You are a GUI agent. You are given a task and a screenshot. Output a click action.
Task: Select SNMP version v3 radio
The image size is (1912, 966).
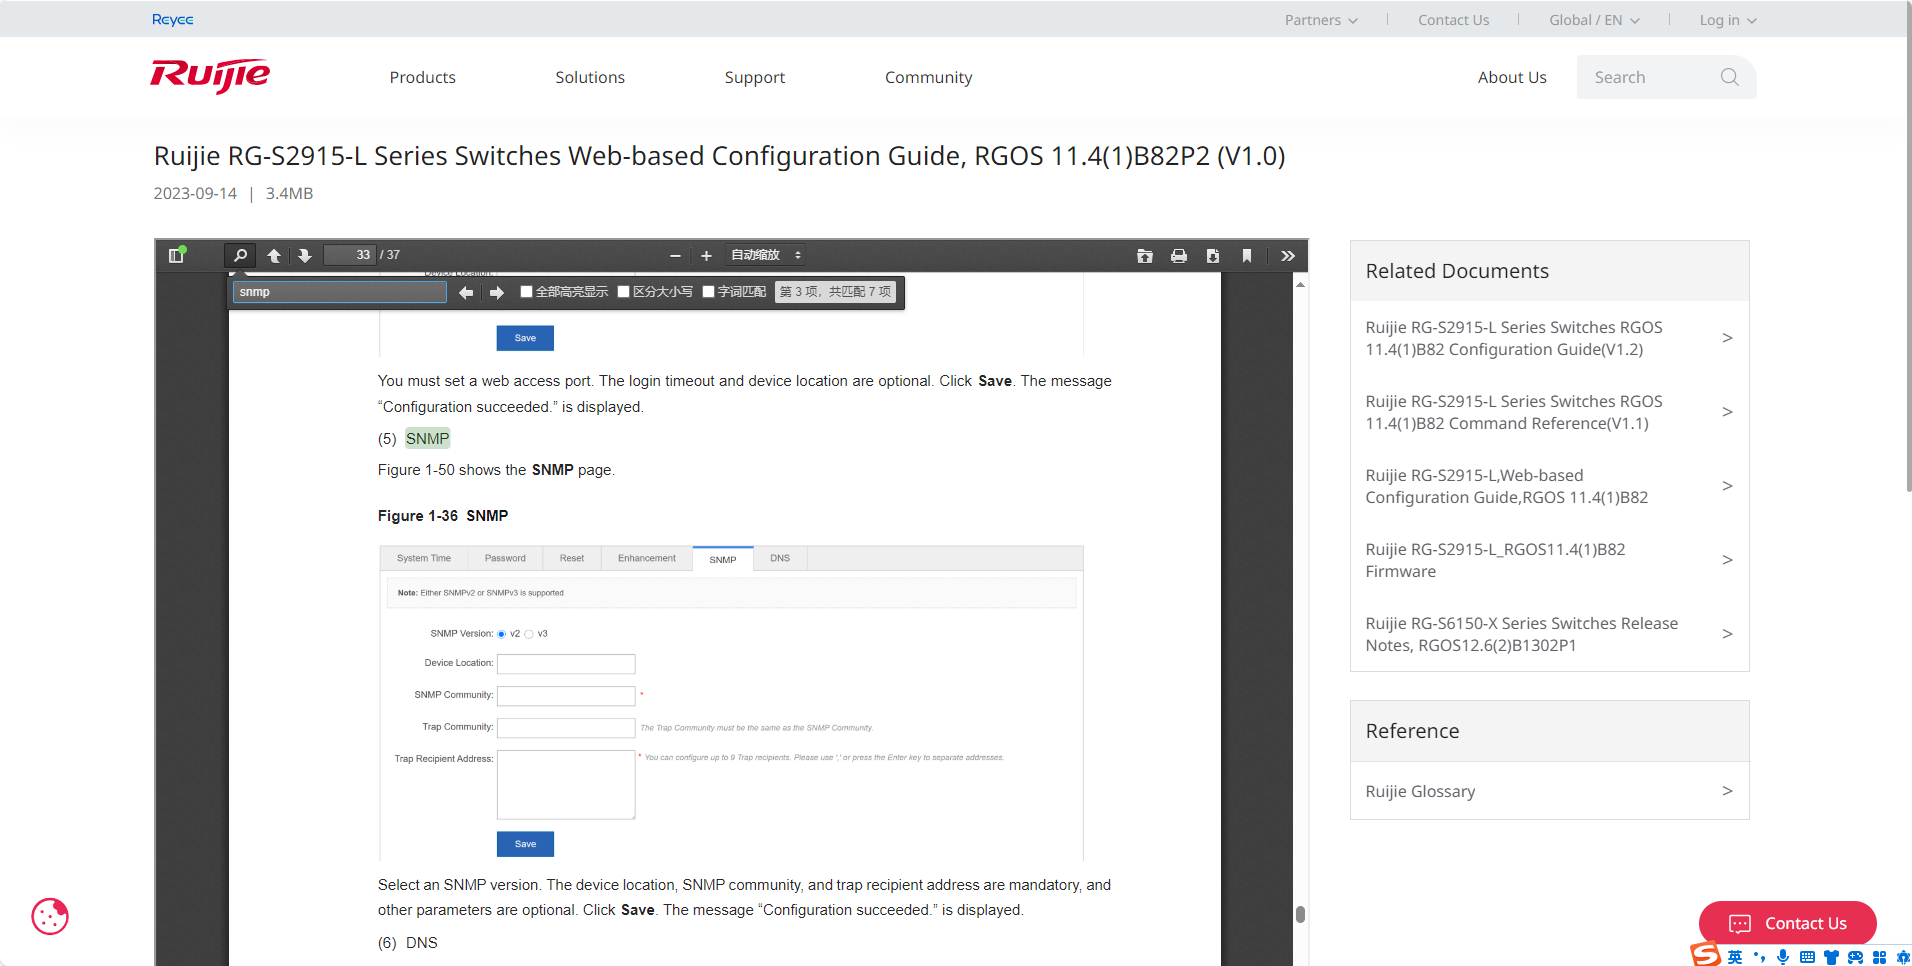(x=529, y=634)
